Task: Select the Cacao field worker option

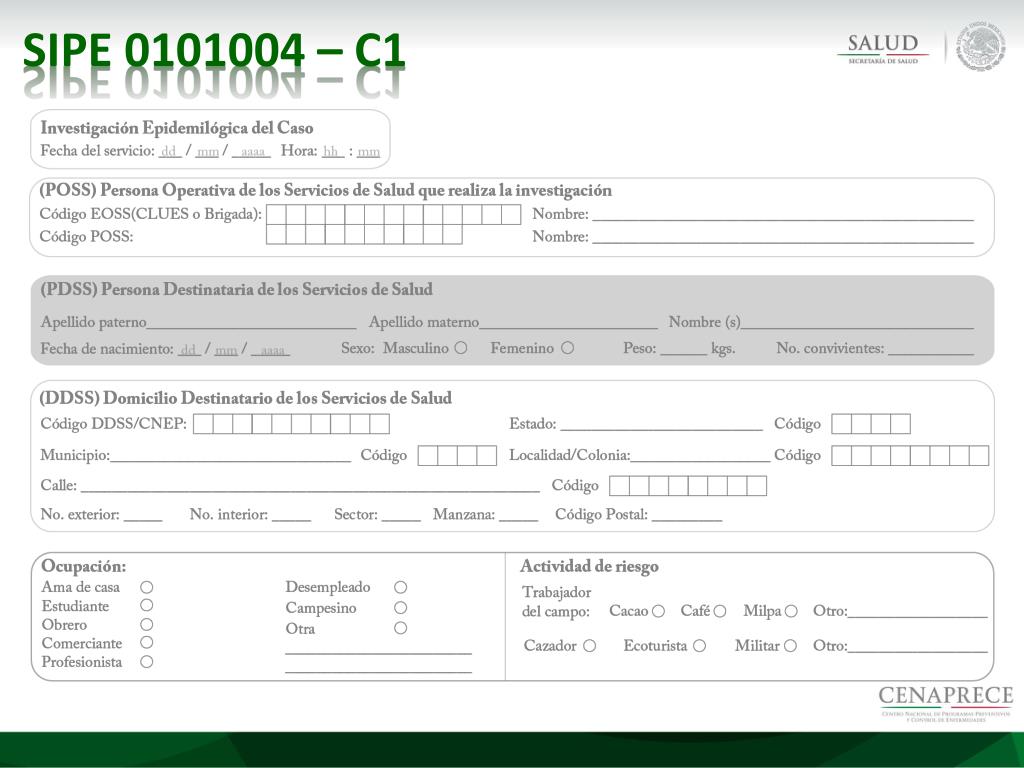Action: click(x=658, y=611)
